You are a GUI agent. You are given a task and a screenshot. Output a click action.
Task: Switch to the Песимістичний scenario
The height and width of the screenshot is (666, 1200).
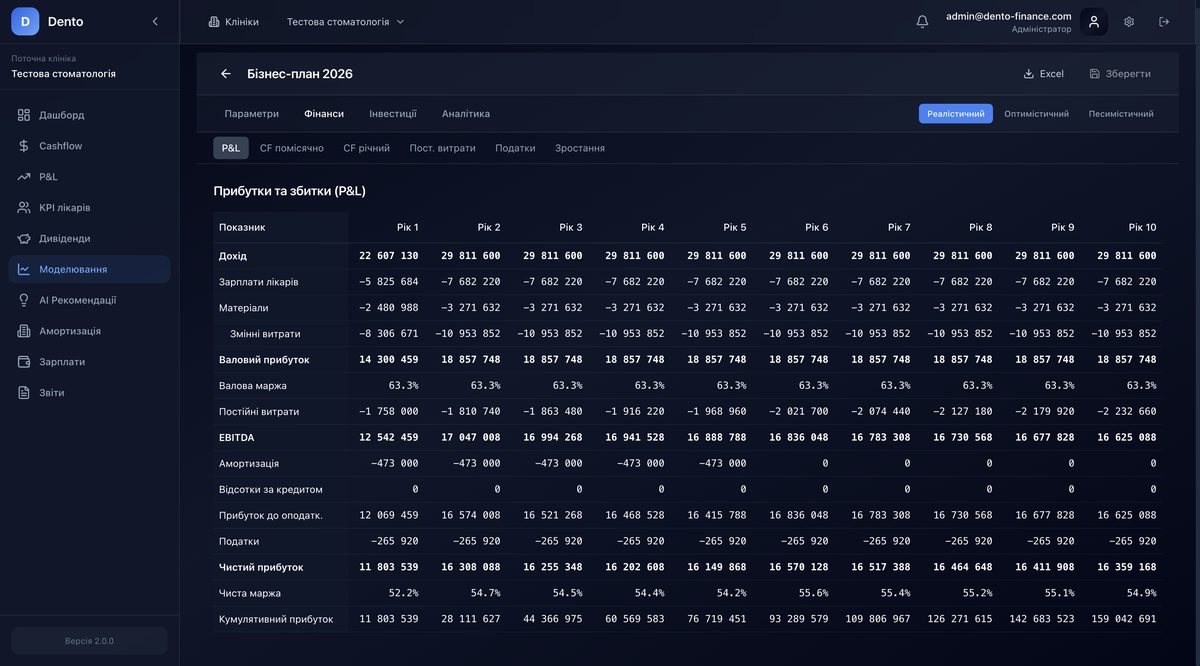[1119, 112]
